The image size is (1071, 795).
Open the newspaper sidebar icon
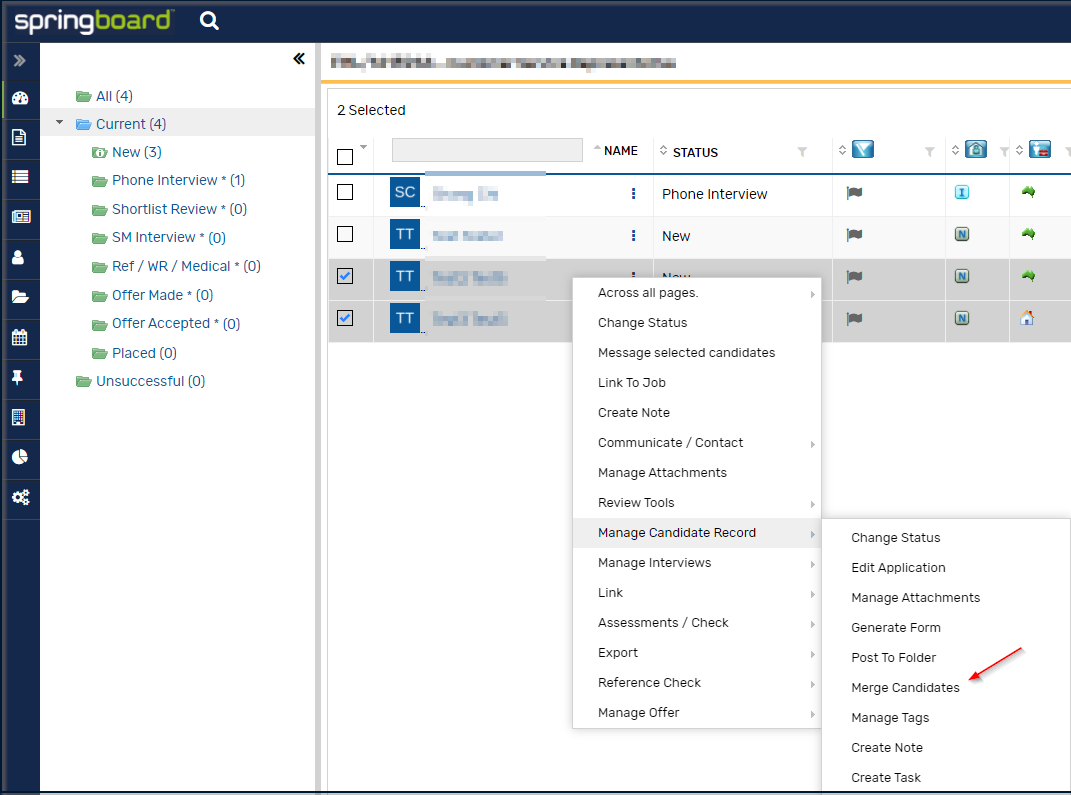pos(20,217)
